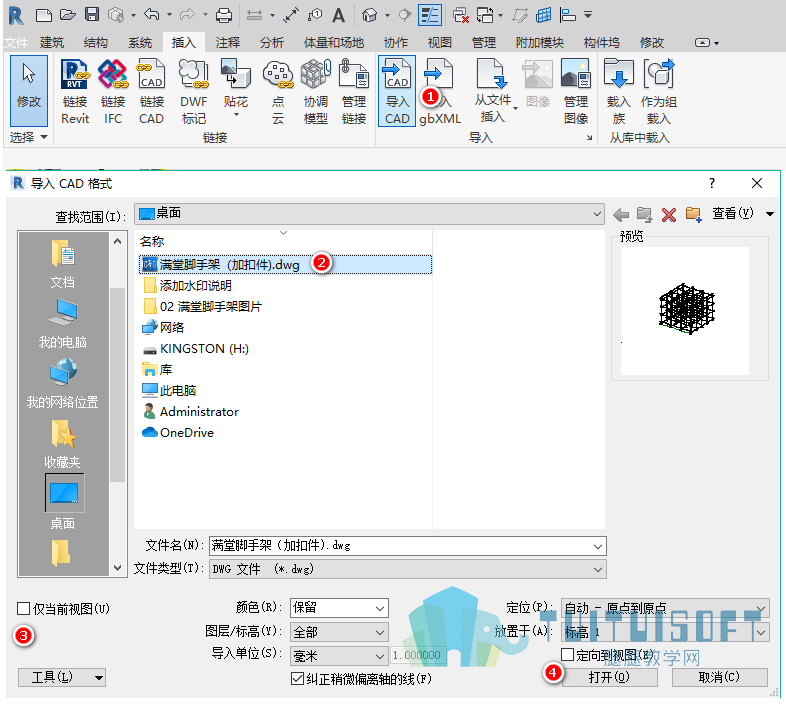
Task: Click Insert from File (从文件插入)
Action: tap(493, 89)
